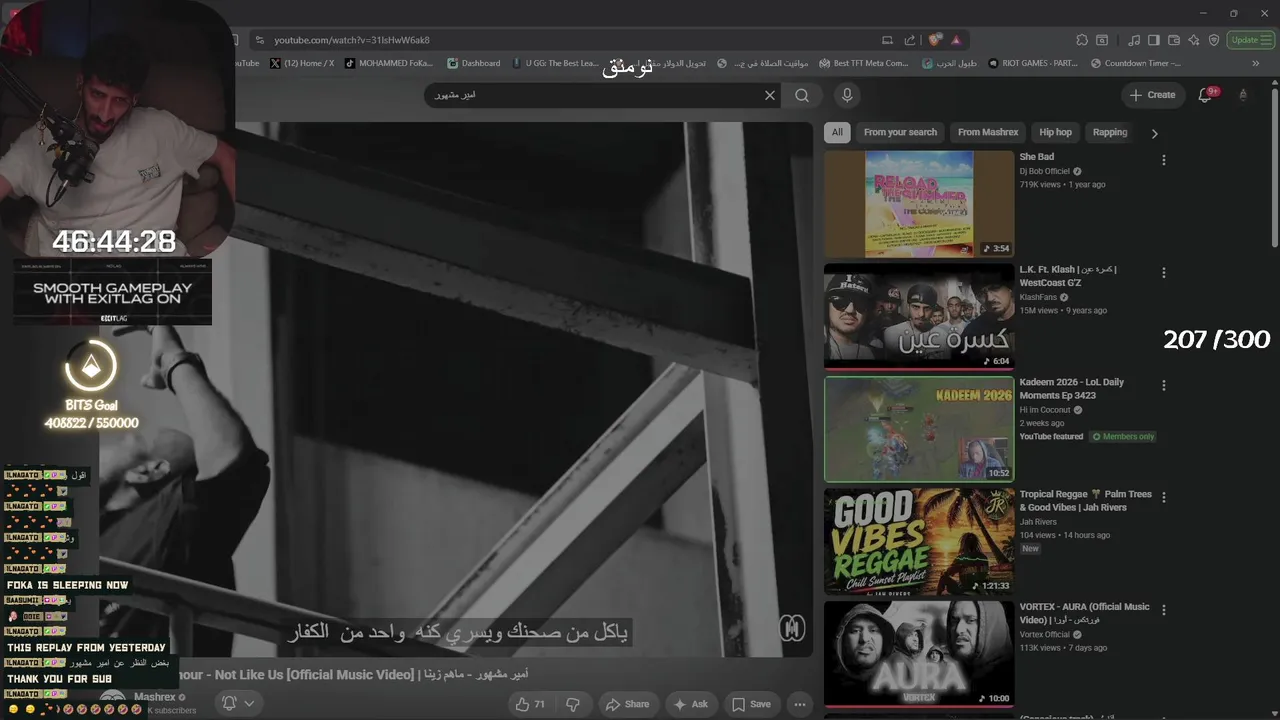Open the MOHAMMED FoKa TikTok bookmark
The width and height of the screenshot is (1280, 720).
390,63
